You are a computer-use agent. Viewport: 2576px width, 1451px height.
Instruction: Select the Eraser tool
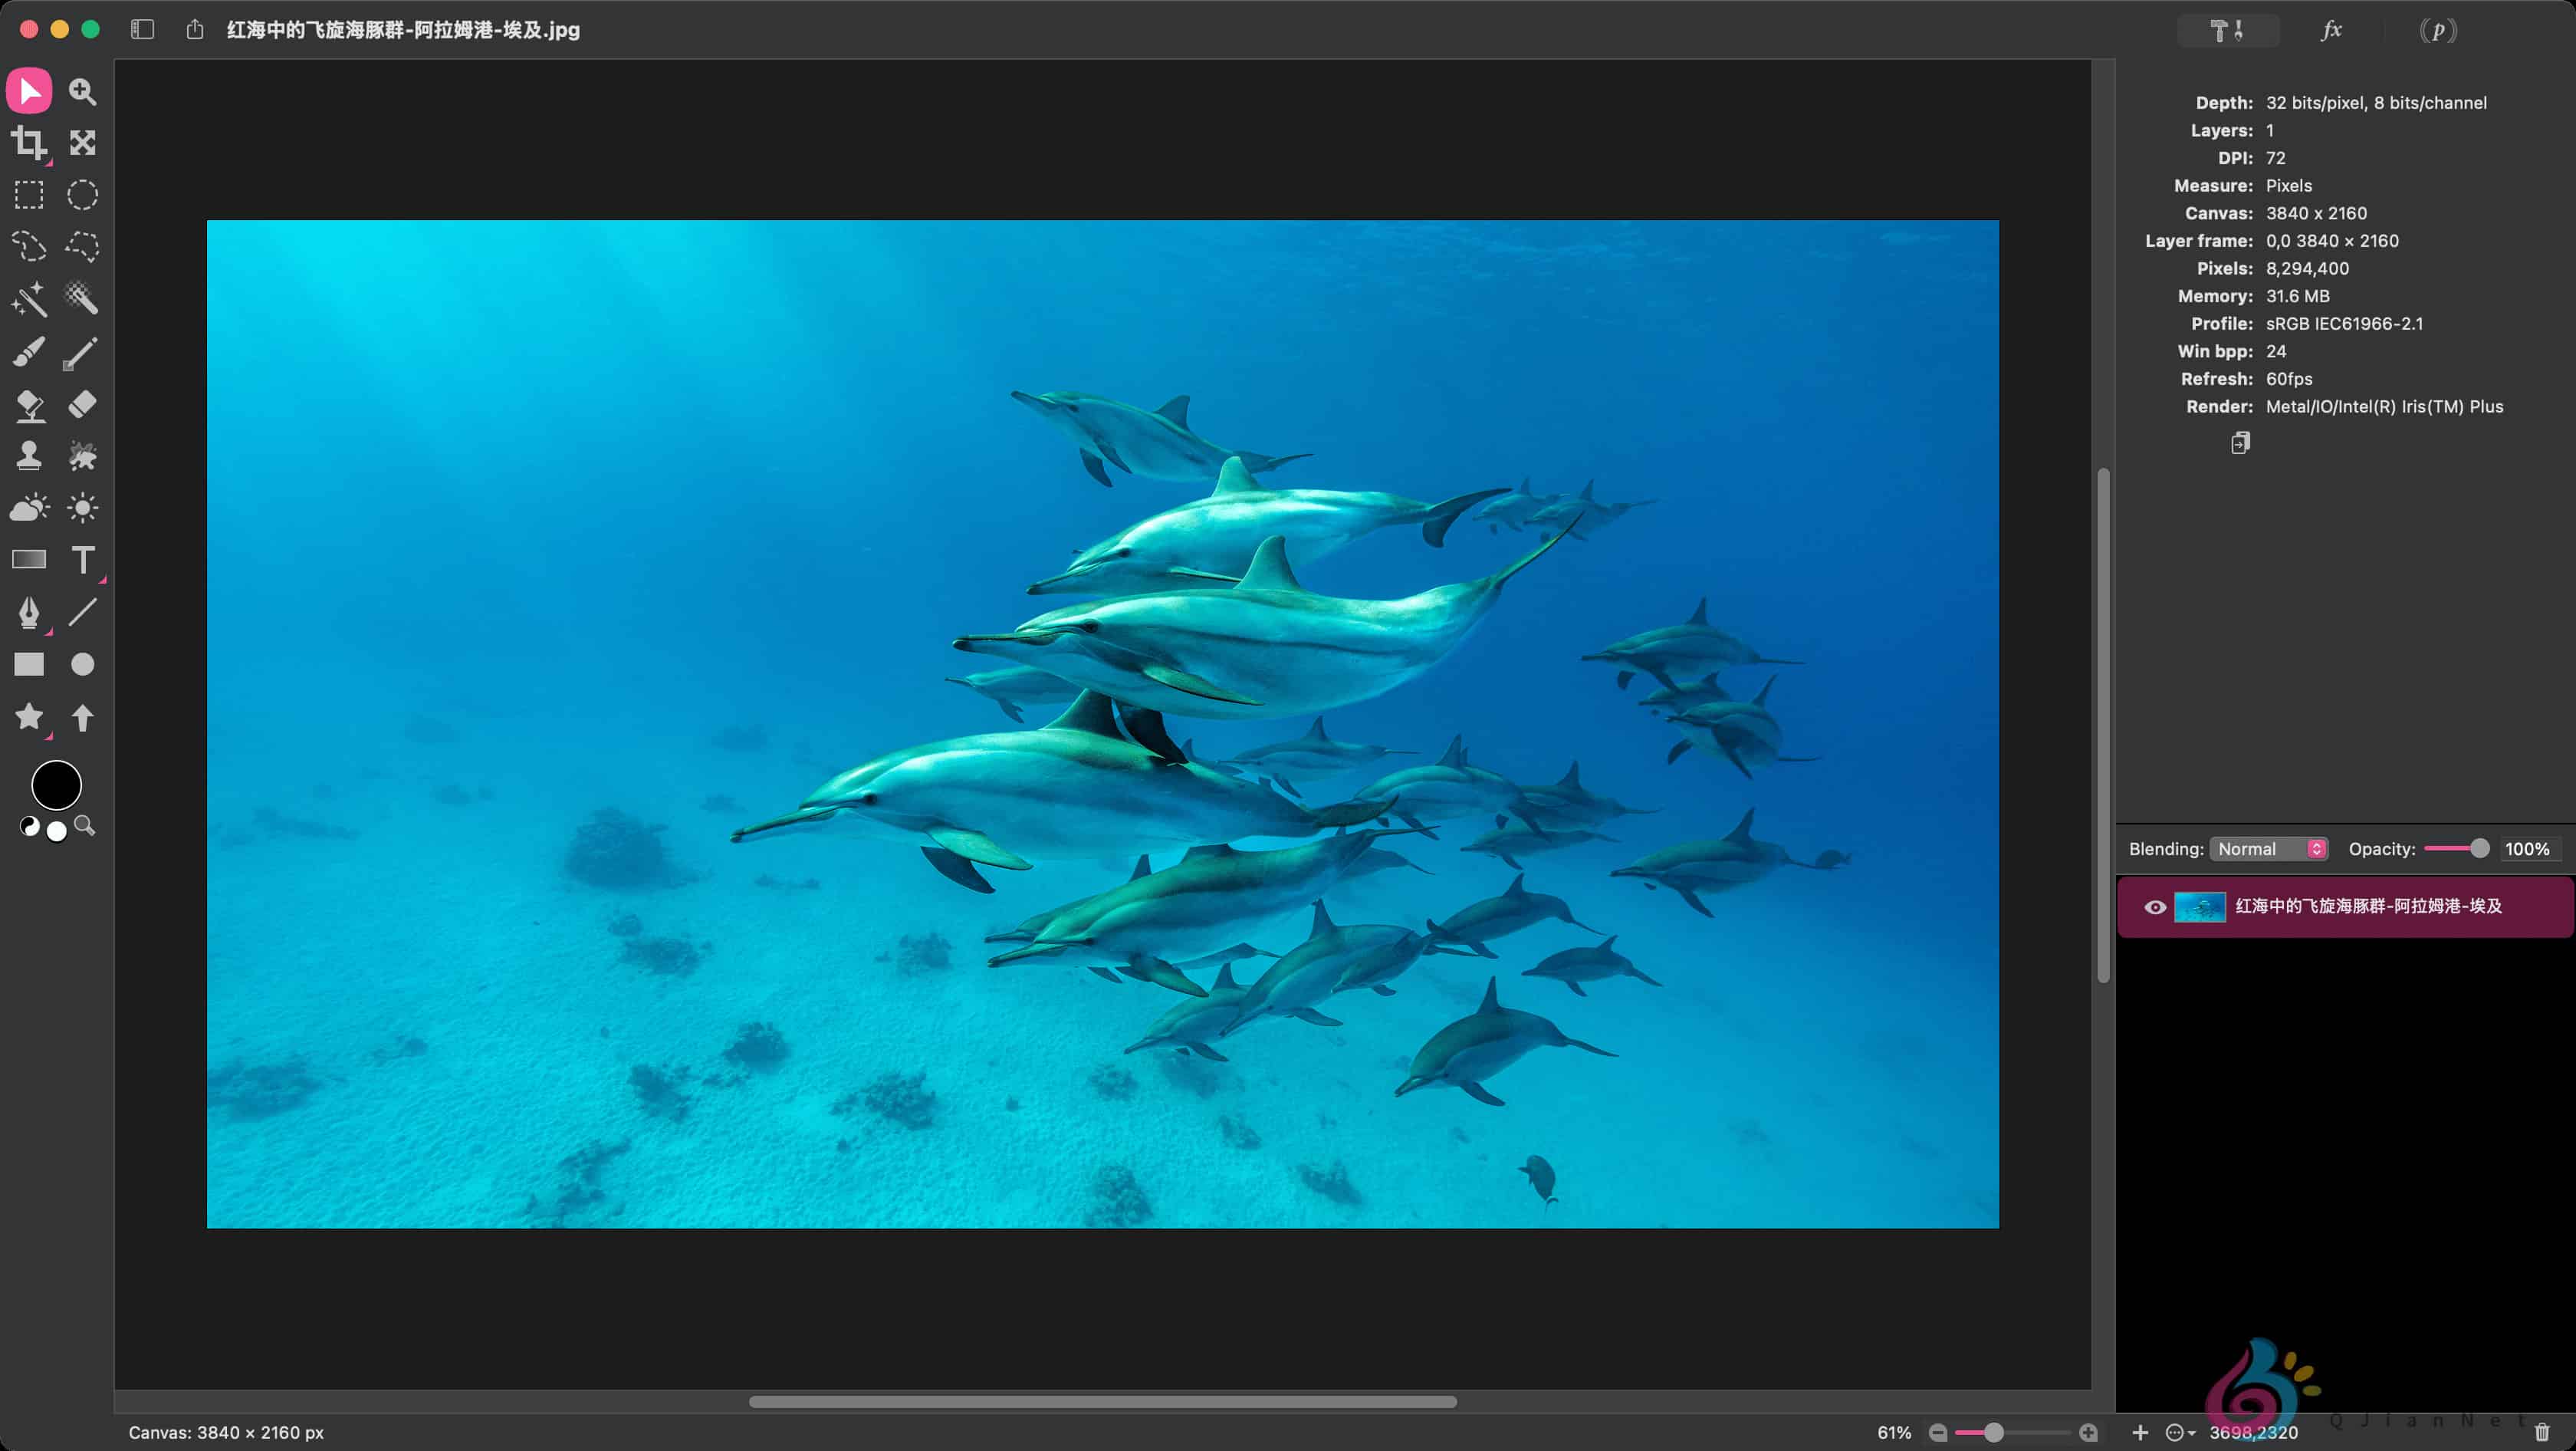[82, 404]
